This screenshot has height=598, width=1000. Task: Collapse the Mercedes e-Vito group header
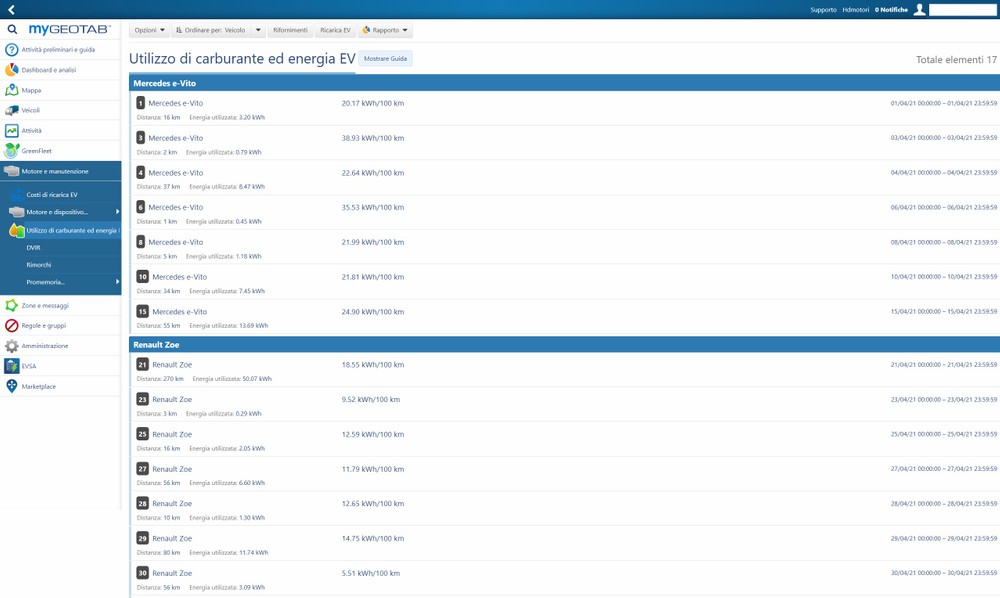tap(564, 83)
